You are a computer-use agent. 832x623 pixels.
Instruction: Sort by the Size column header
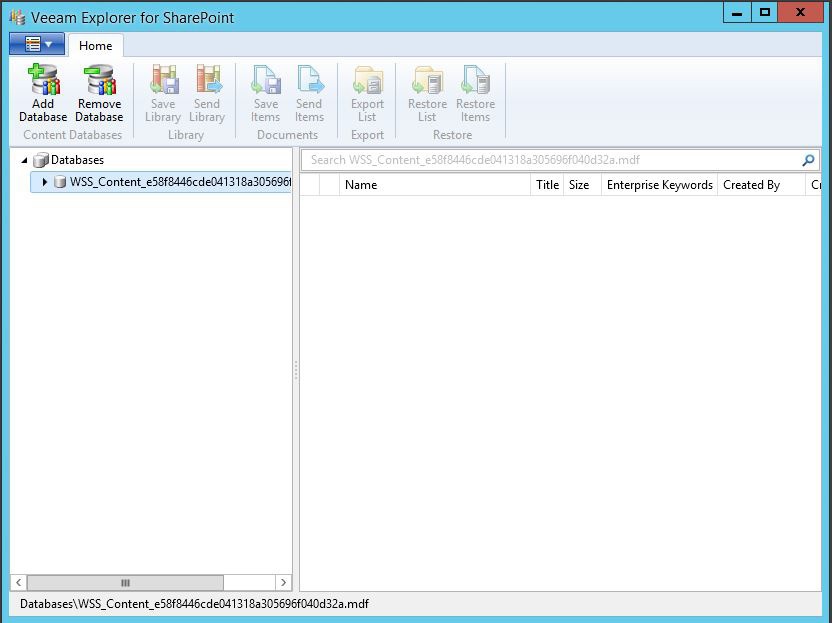[582, 185]
